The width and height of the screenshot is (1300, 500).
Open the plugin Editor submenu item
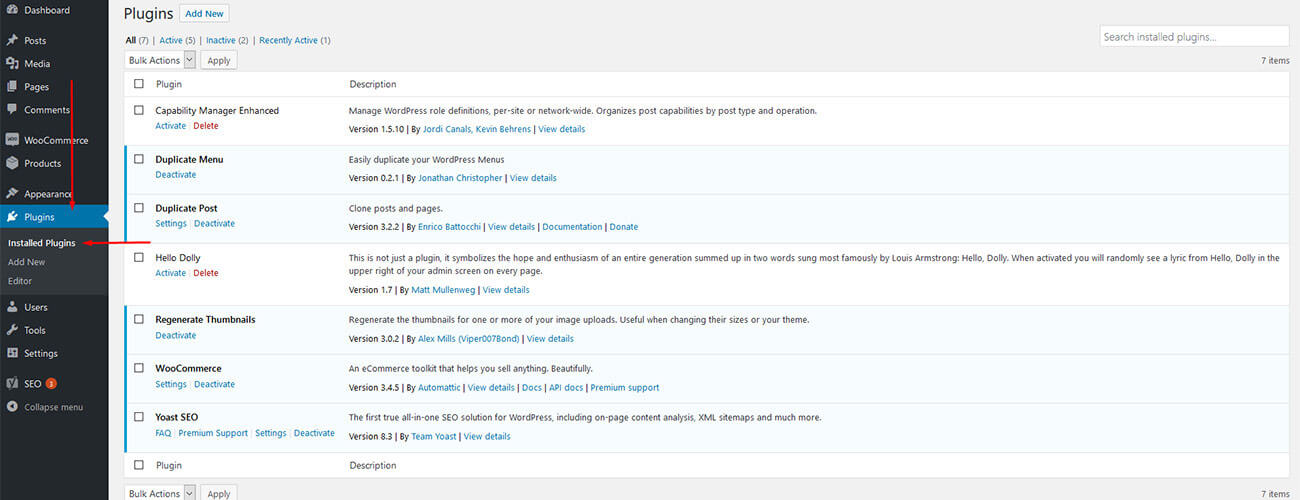click(x=20, y=281)
